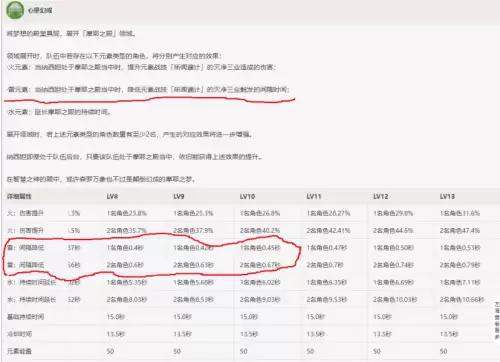This screenshot has width=500, height=362.
Task: Click the cell 1名角色7.11秒
Action: pos(460,283)
